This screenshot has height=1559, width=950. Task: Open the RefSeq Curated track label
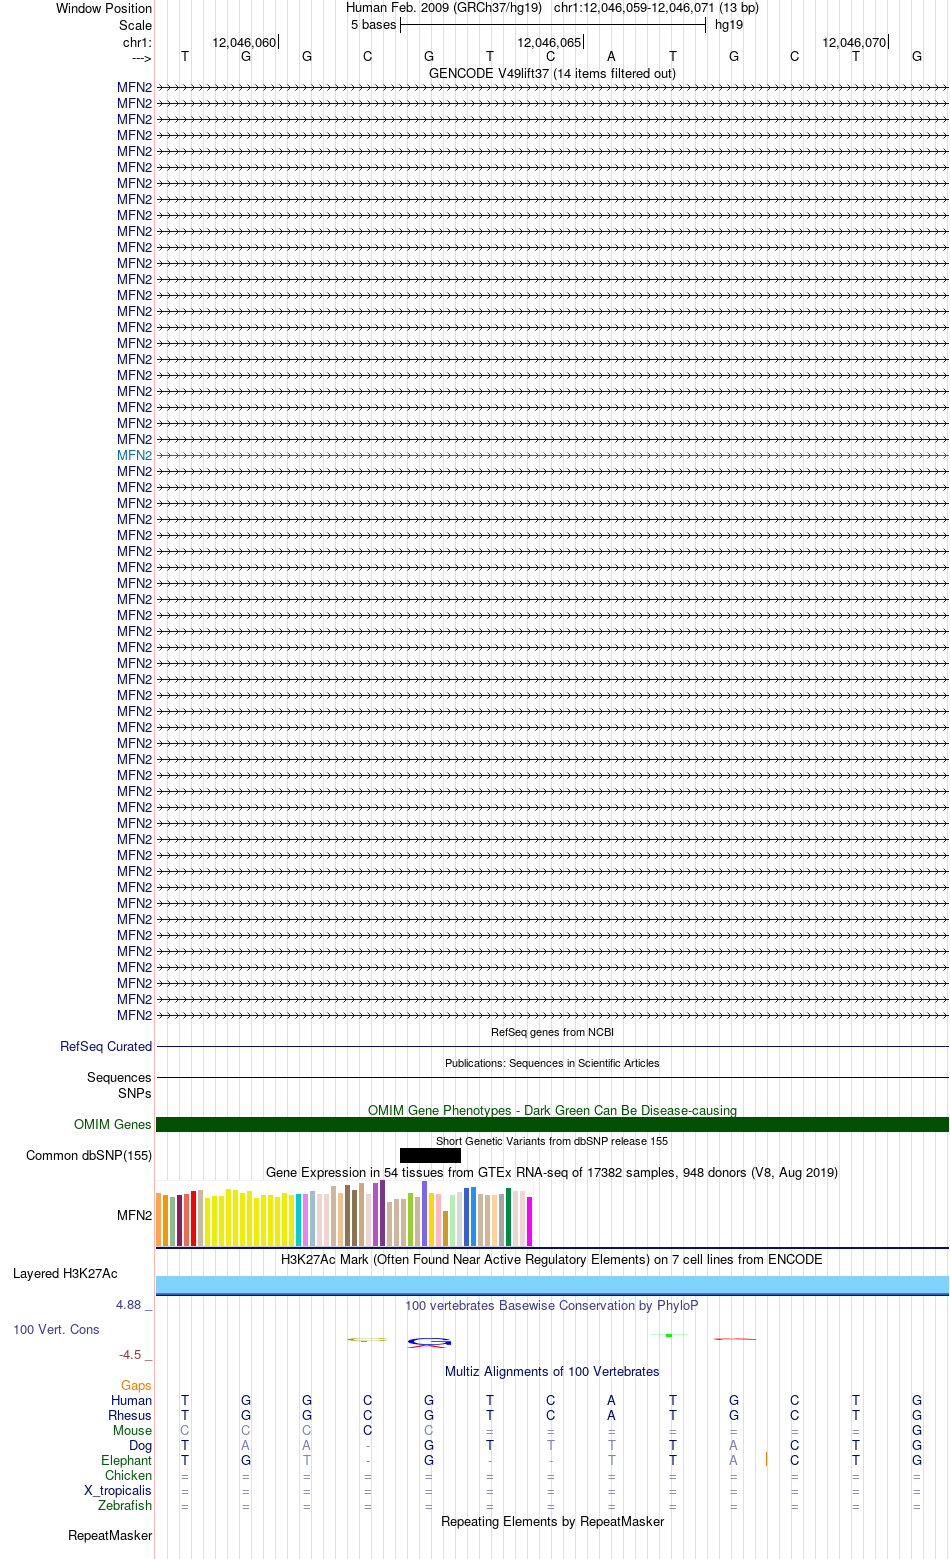coord(106,1046)
